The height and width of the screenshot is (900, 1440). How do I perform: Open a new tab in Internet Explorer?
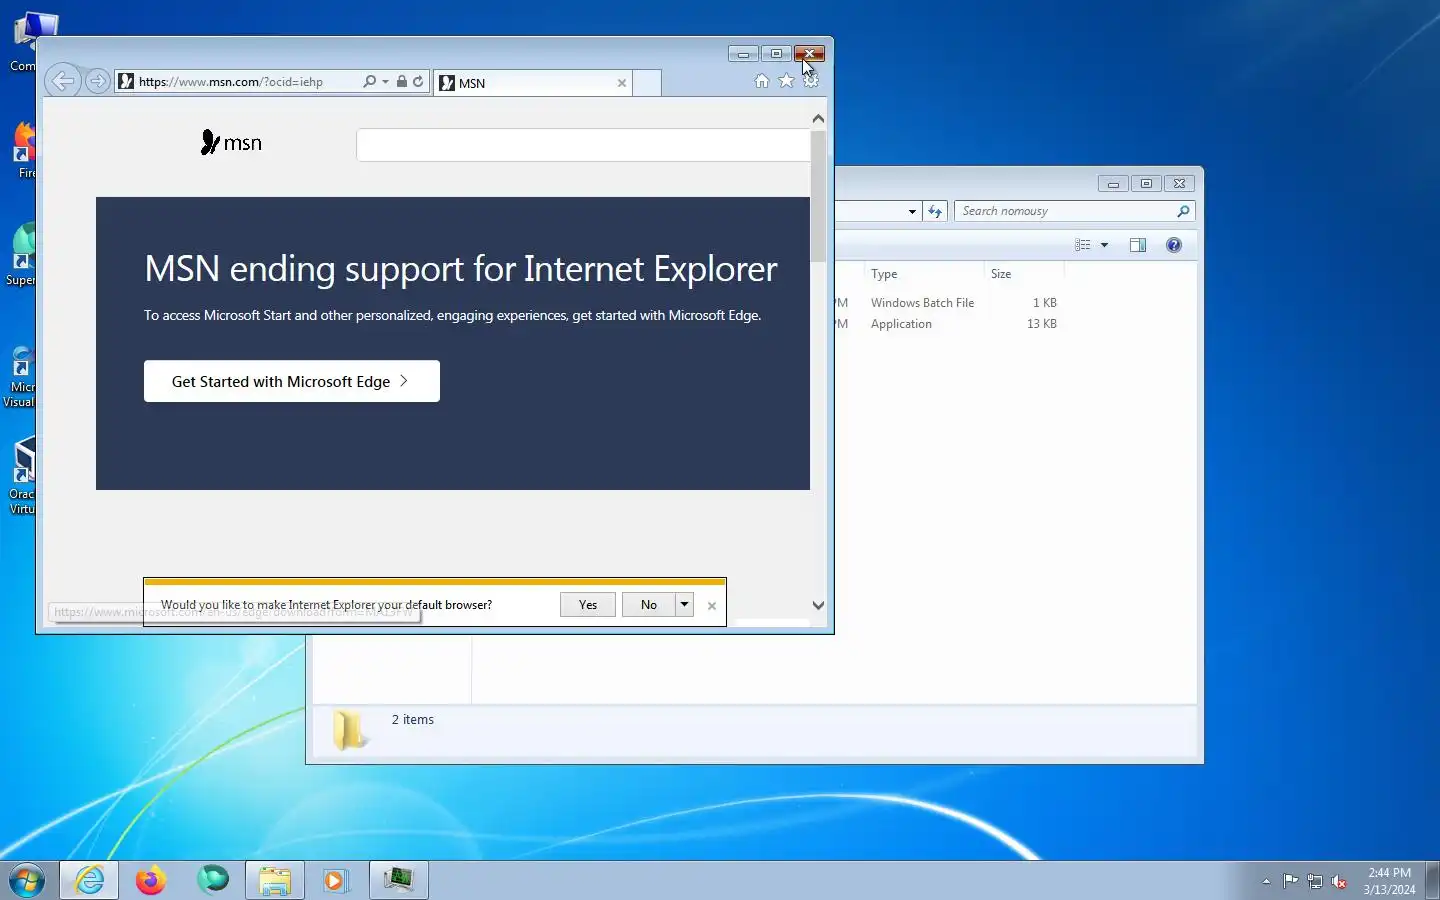(x=647, y=83)
